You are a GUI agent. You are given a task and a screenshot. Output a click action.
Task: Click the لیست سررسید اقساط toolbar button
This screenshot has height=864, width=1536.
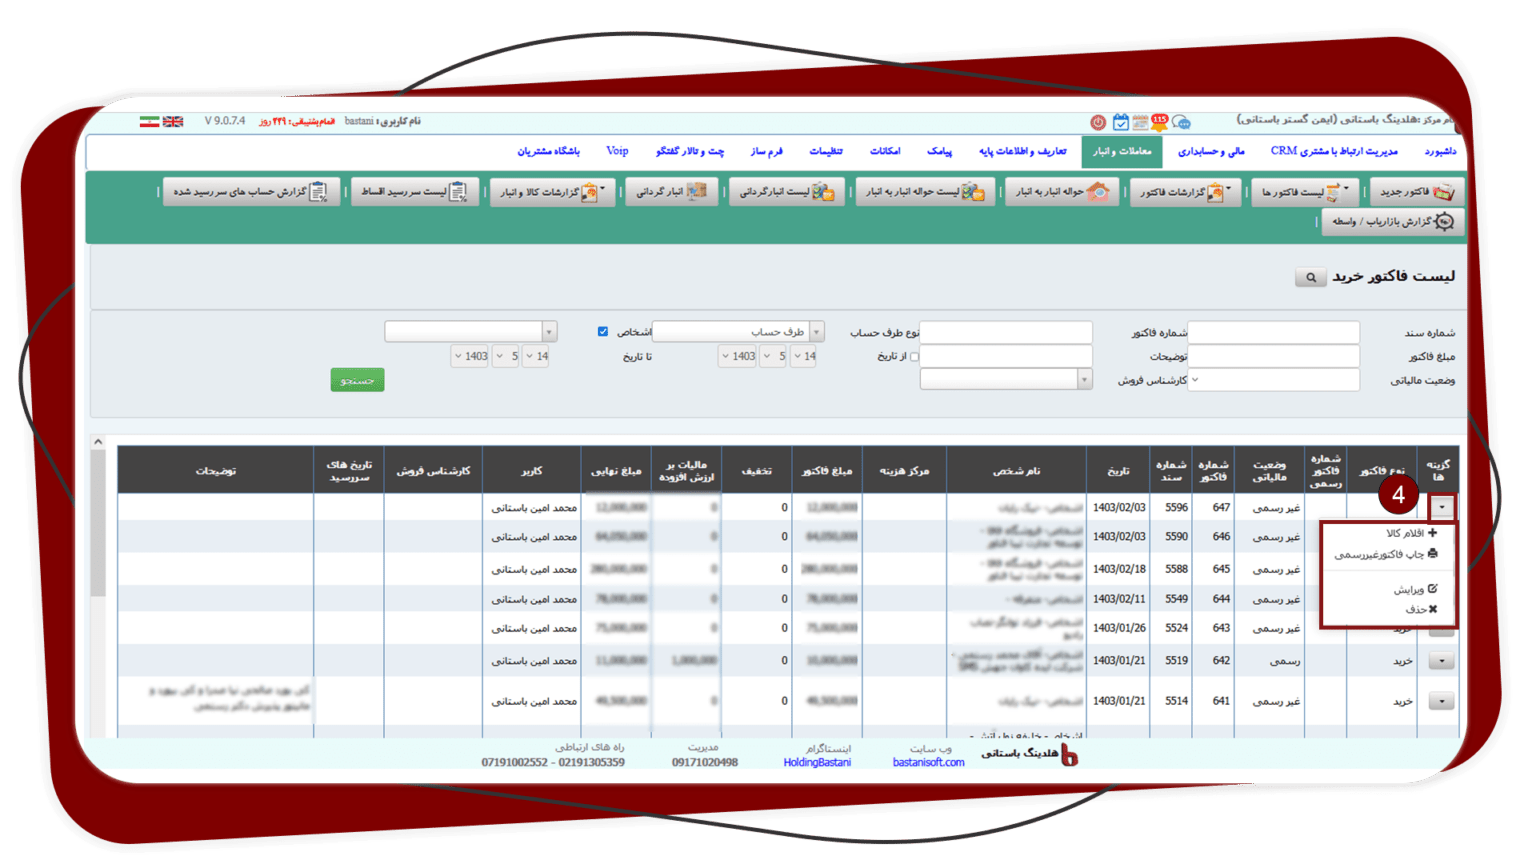[x=415, y=192]
